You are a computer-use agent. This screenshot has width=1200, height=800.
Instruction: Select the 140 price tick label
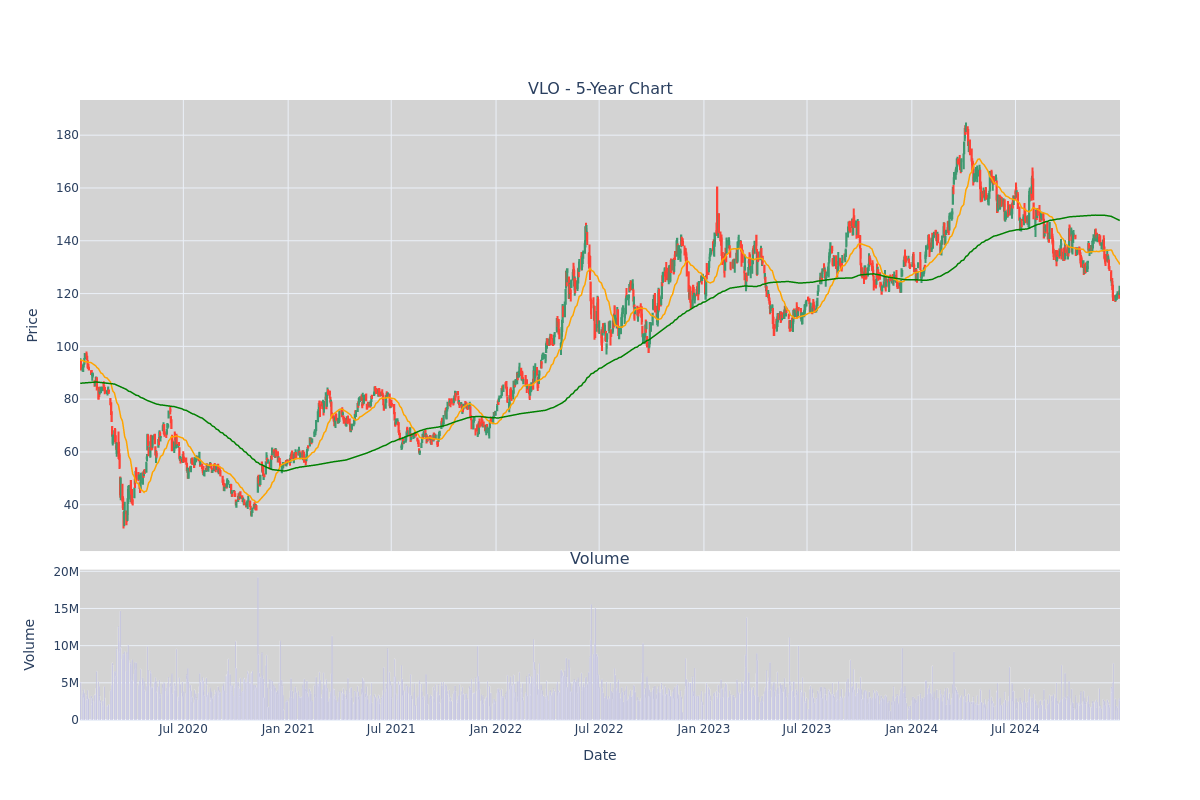[66, 241]
